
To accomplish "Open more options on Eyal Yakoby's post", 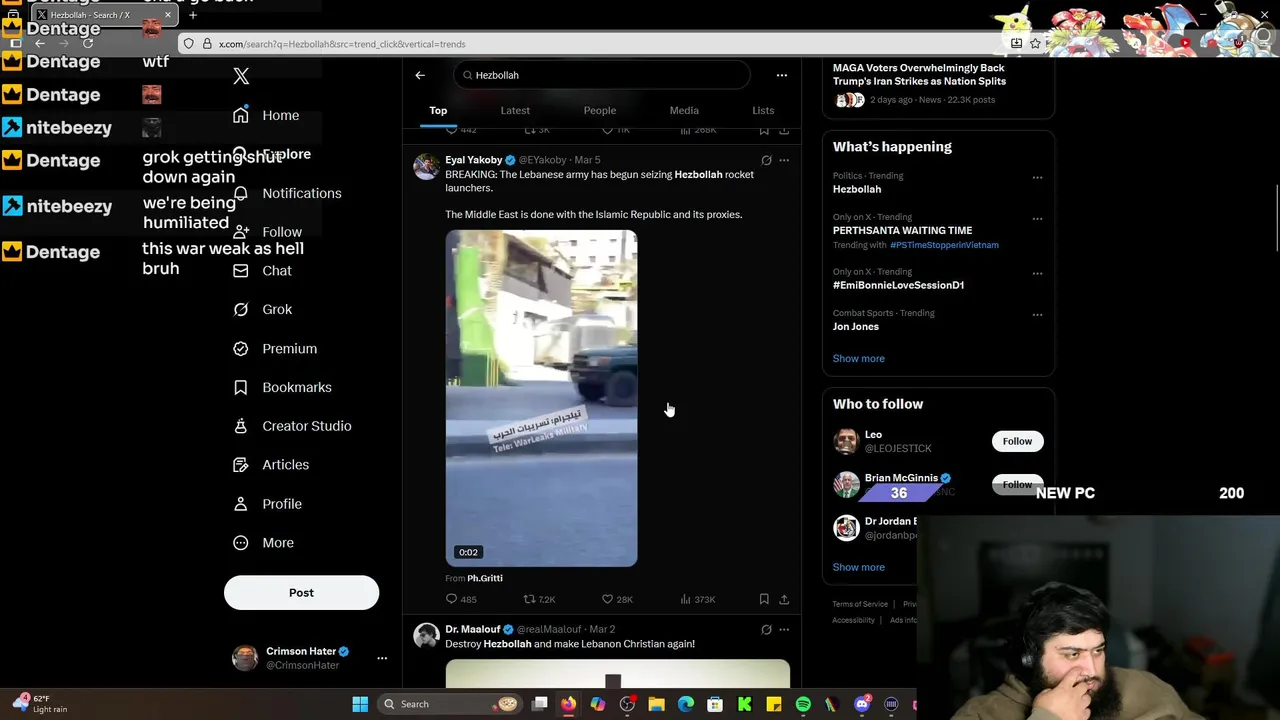I will pos(784,160).
